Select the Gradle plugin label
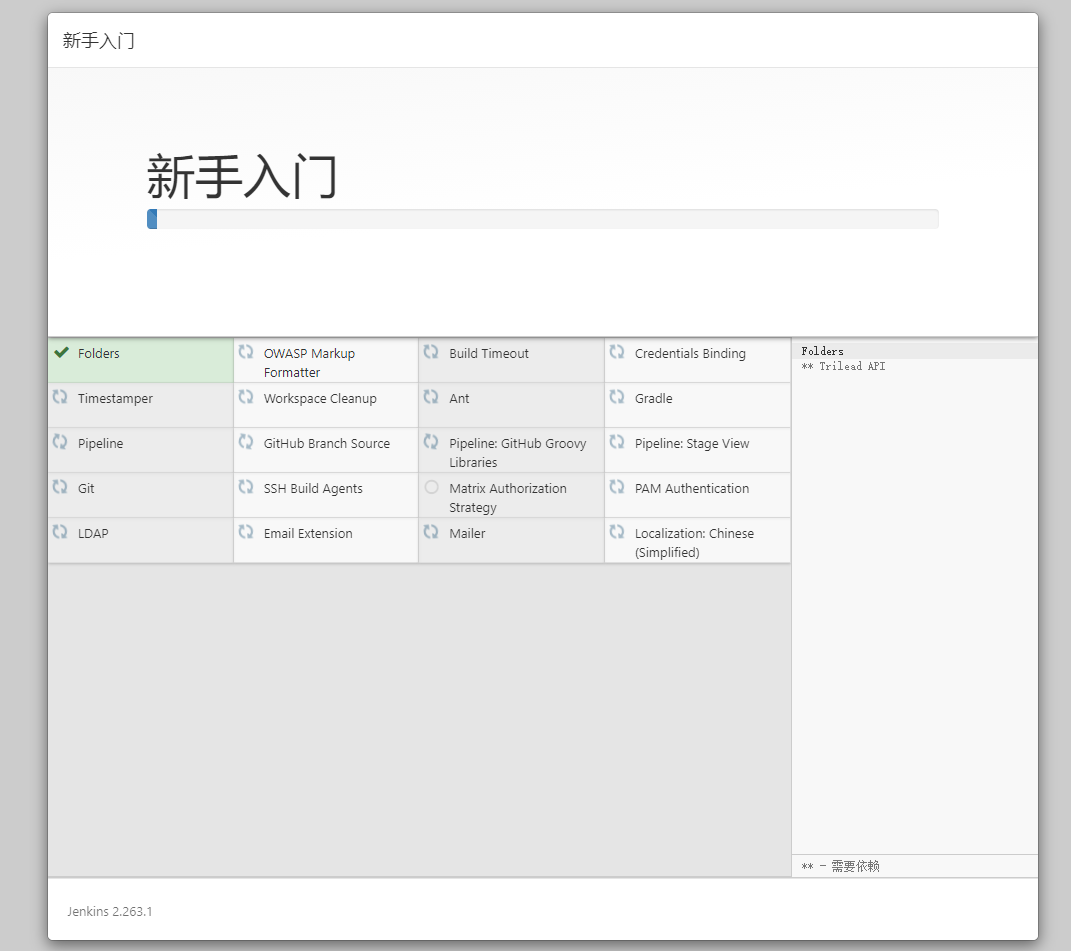Screen dimensions: 1071x951 654,398
